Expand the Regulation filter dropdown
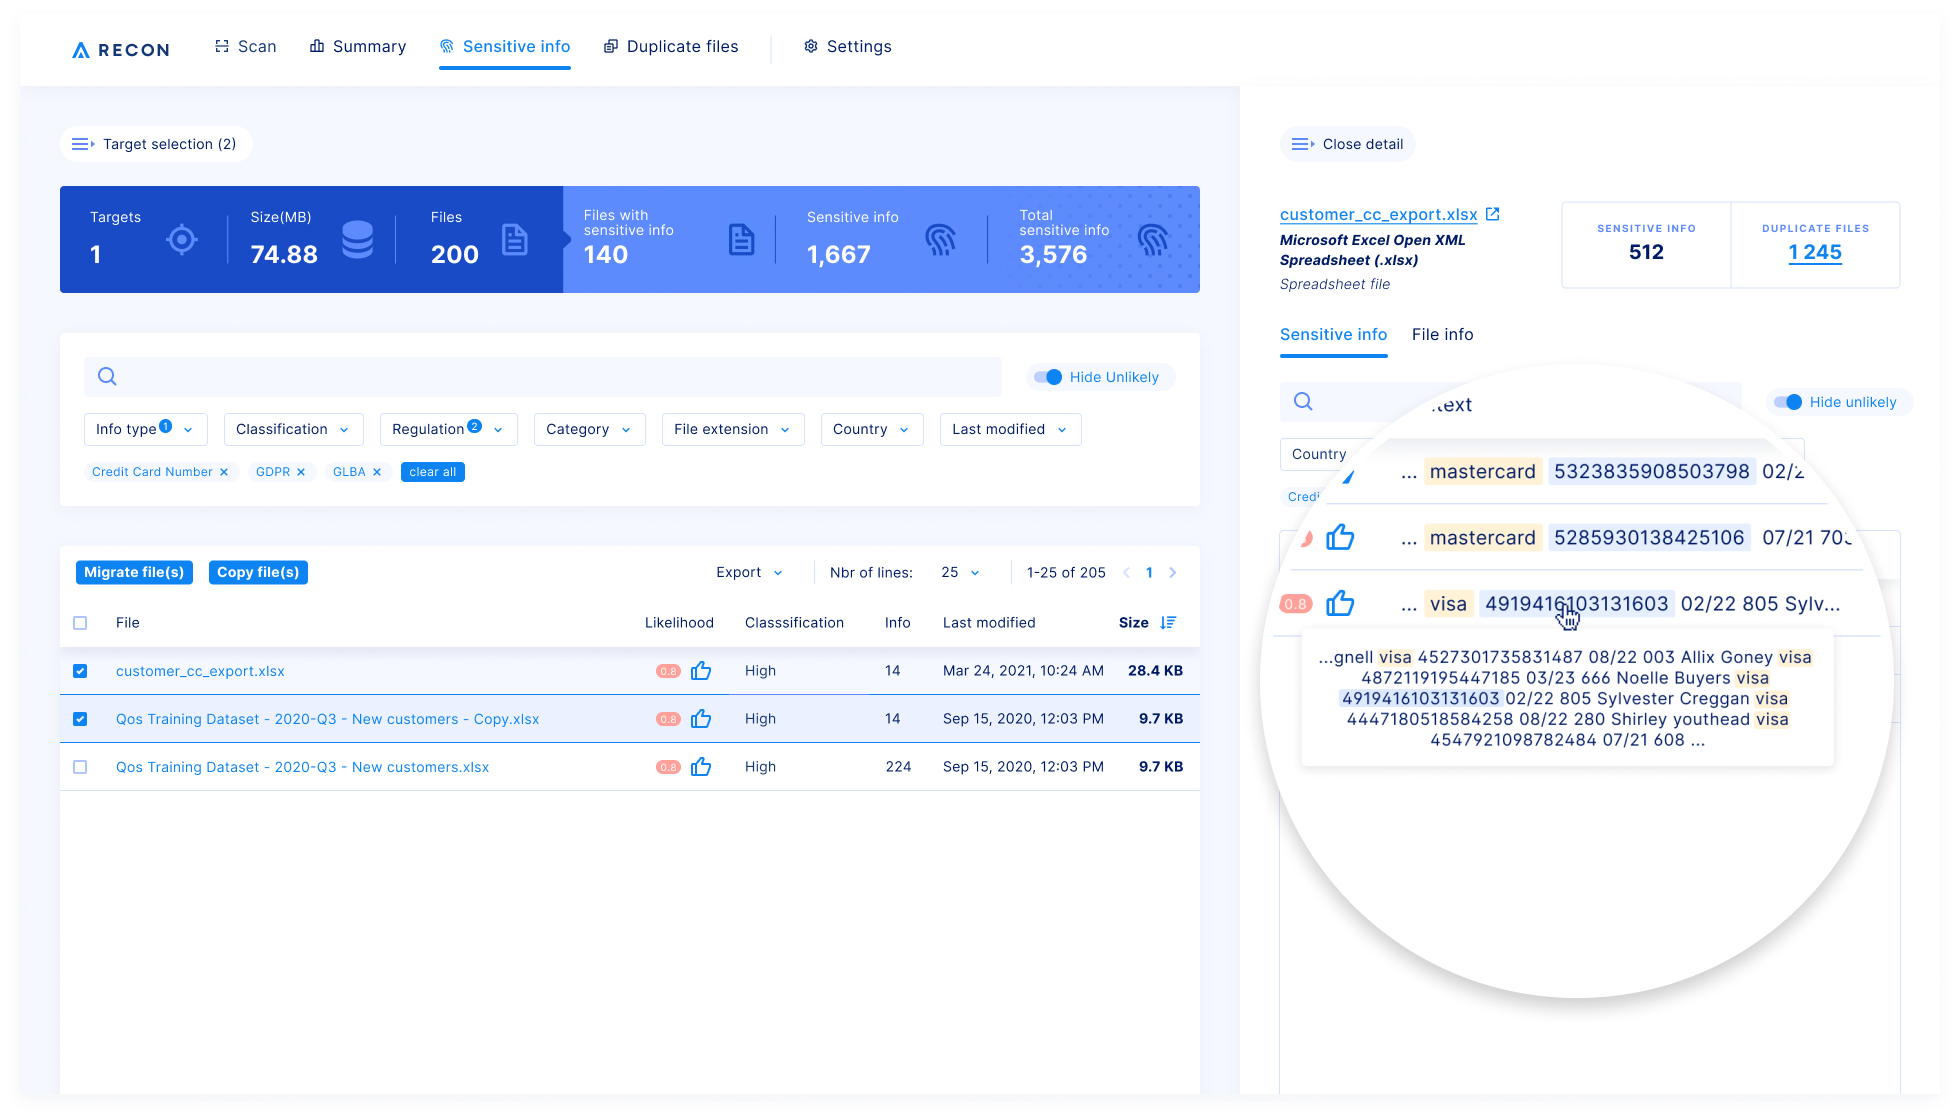 click(447, 429)
